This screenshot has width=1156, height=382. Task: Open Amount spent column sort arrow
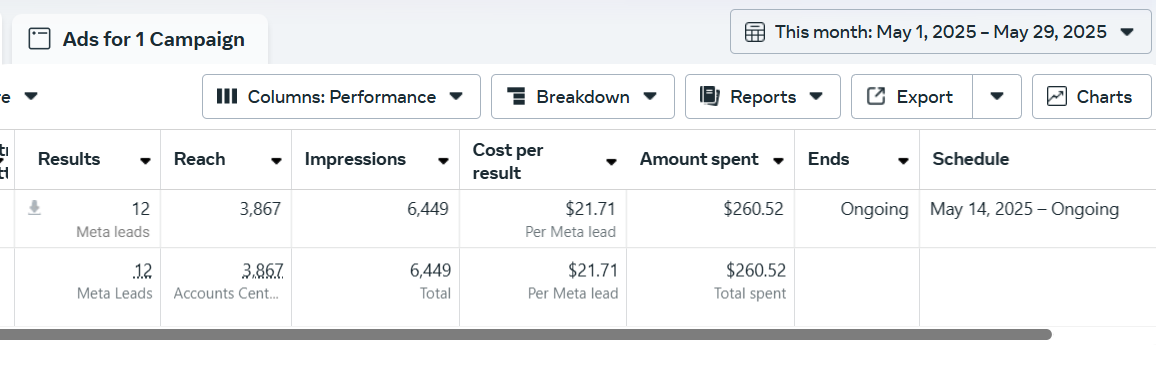pyautogui.click(x=778, y=162)
